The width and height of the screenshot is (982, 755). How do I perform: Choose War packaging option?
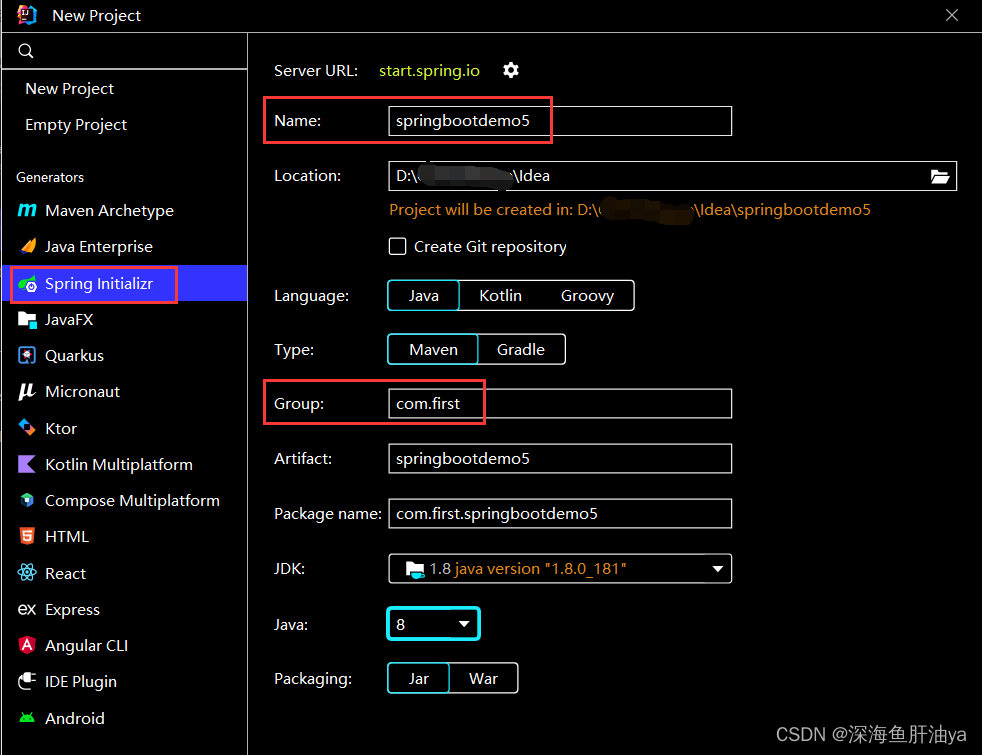click(x=483, y=678)
